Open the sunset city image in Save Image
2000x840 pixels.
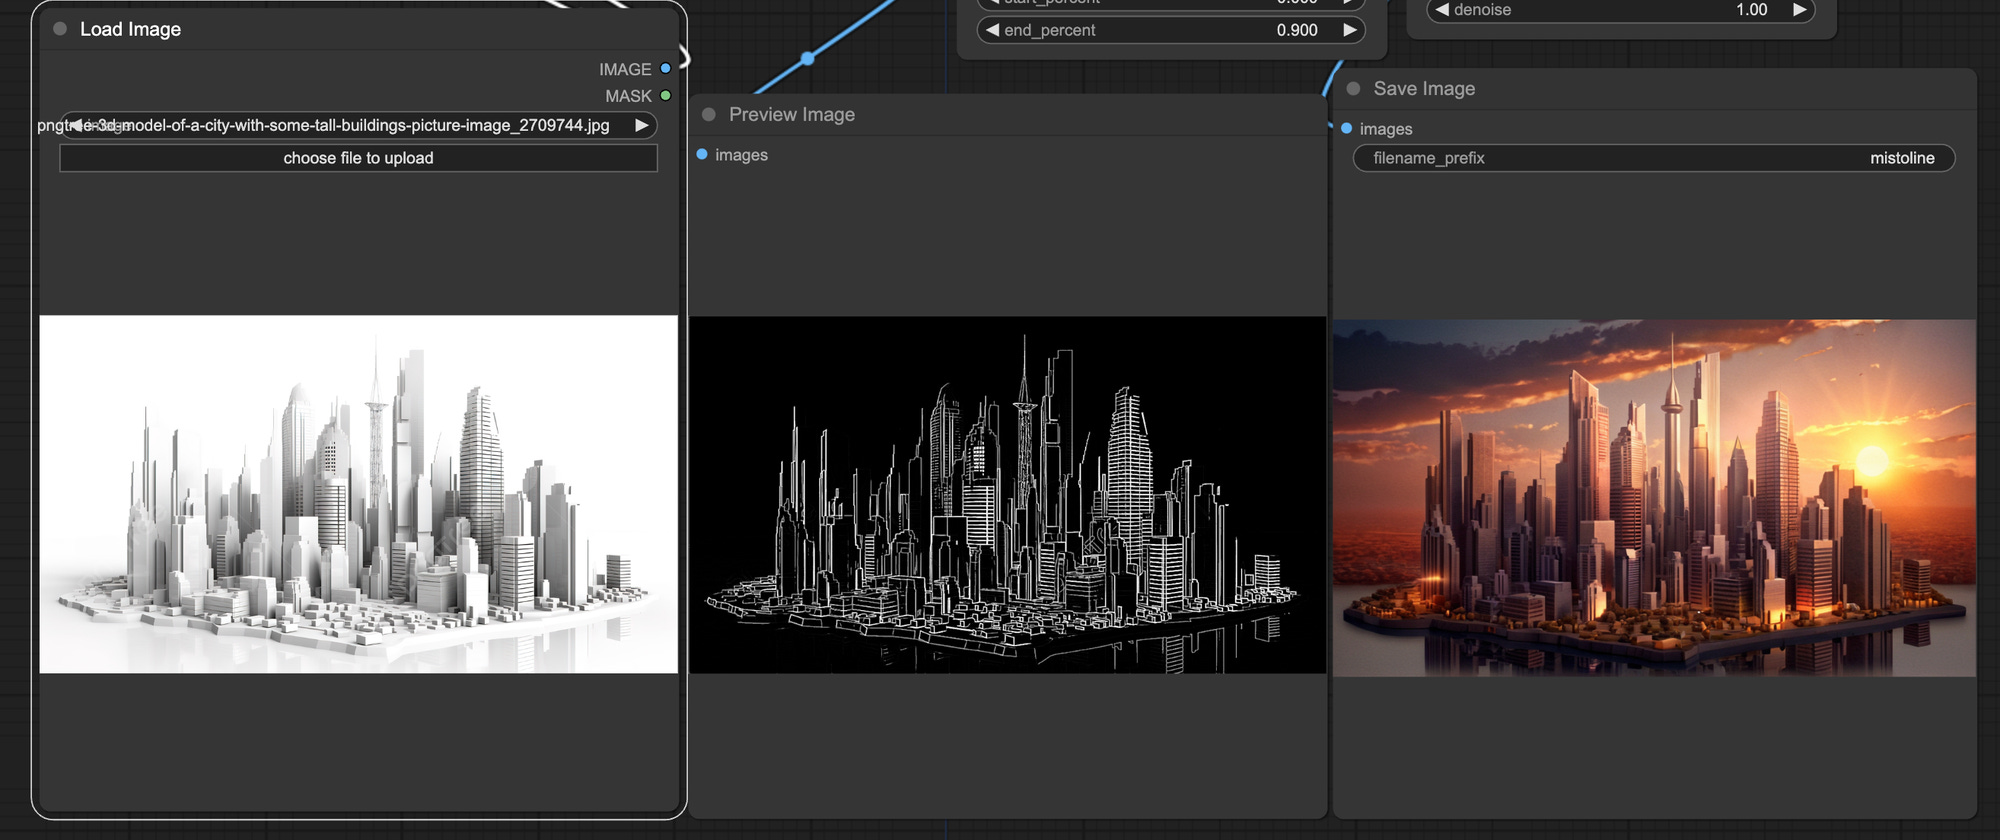[x=1654, y=498]
